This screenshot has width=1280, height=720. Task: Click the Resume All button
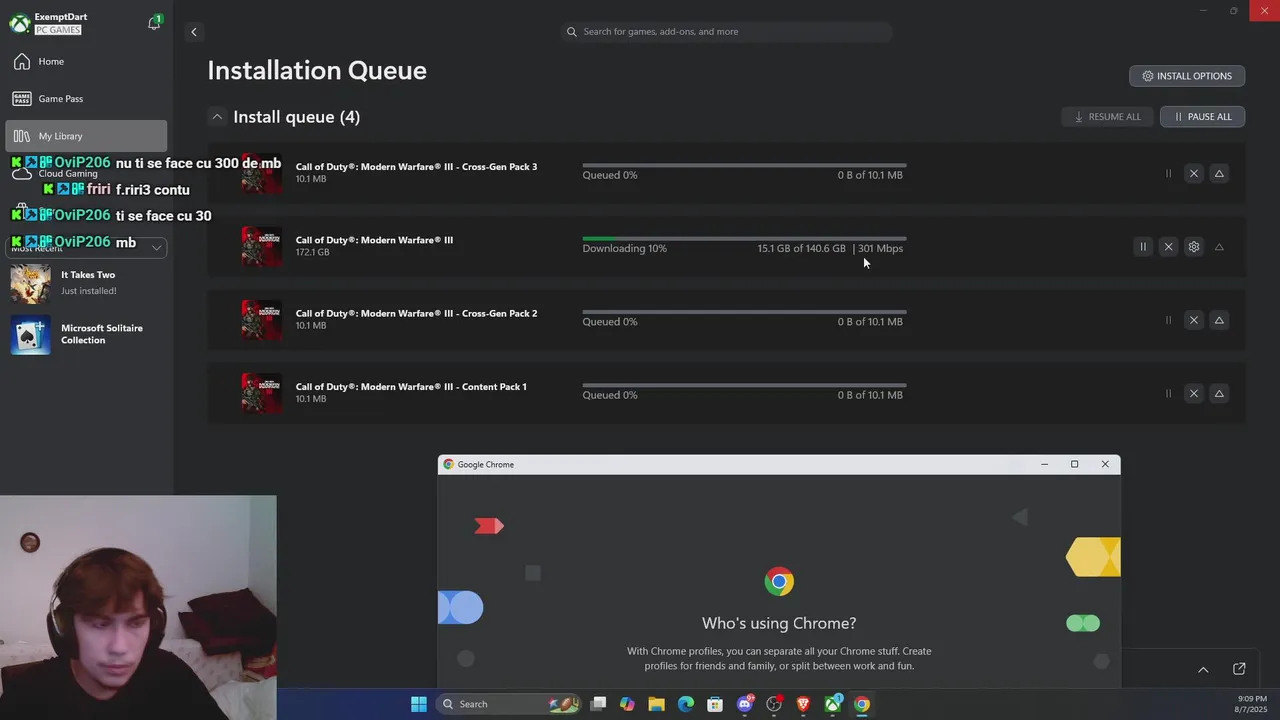[x=1107, y=117]
